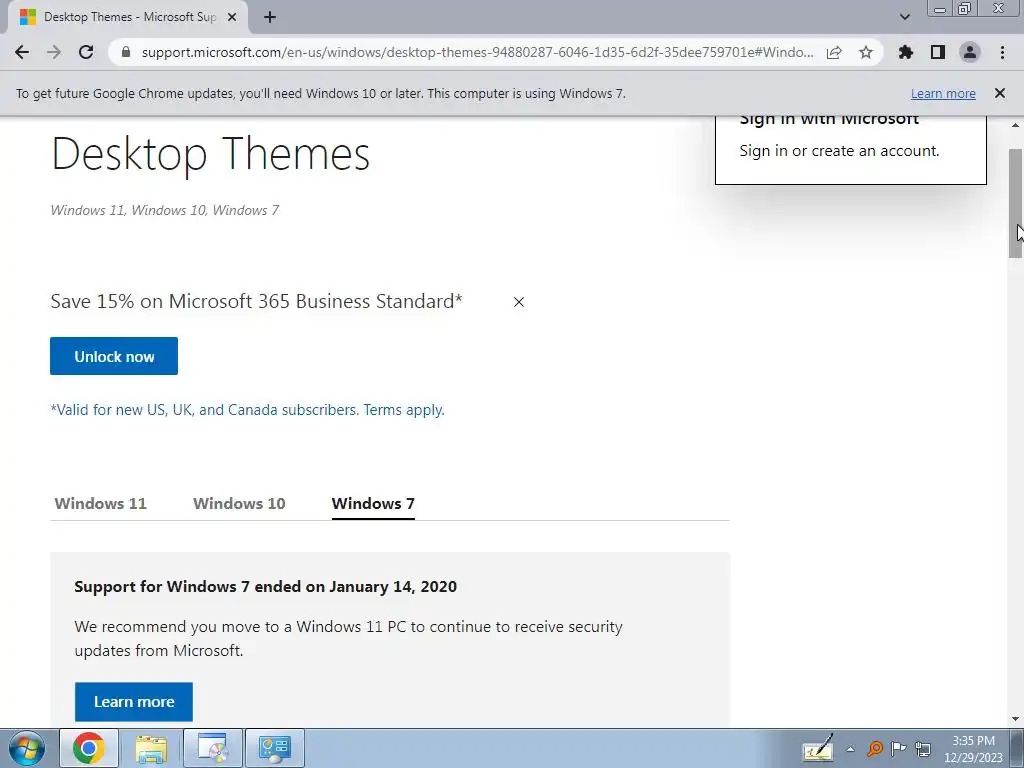
Task: Open the network tray icon
Action: point(923,748)
